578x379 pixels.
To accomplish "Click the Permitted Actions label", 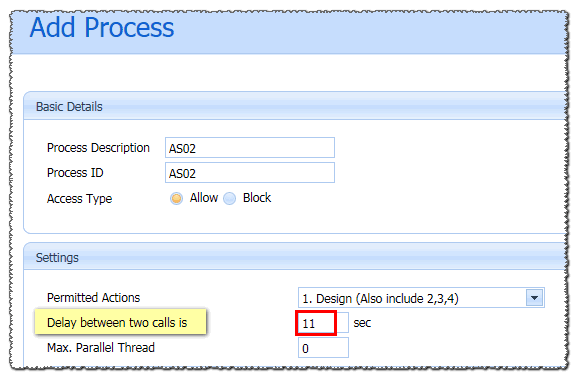I will (x=93, y=298).
